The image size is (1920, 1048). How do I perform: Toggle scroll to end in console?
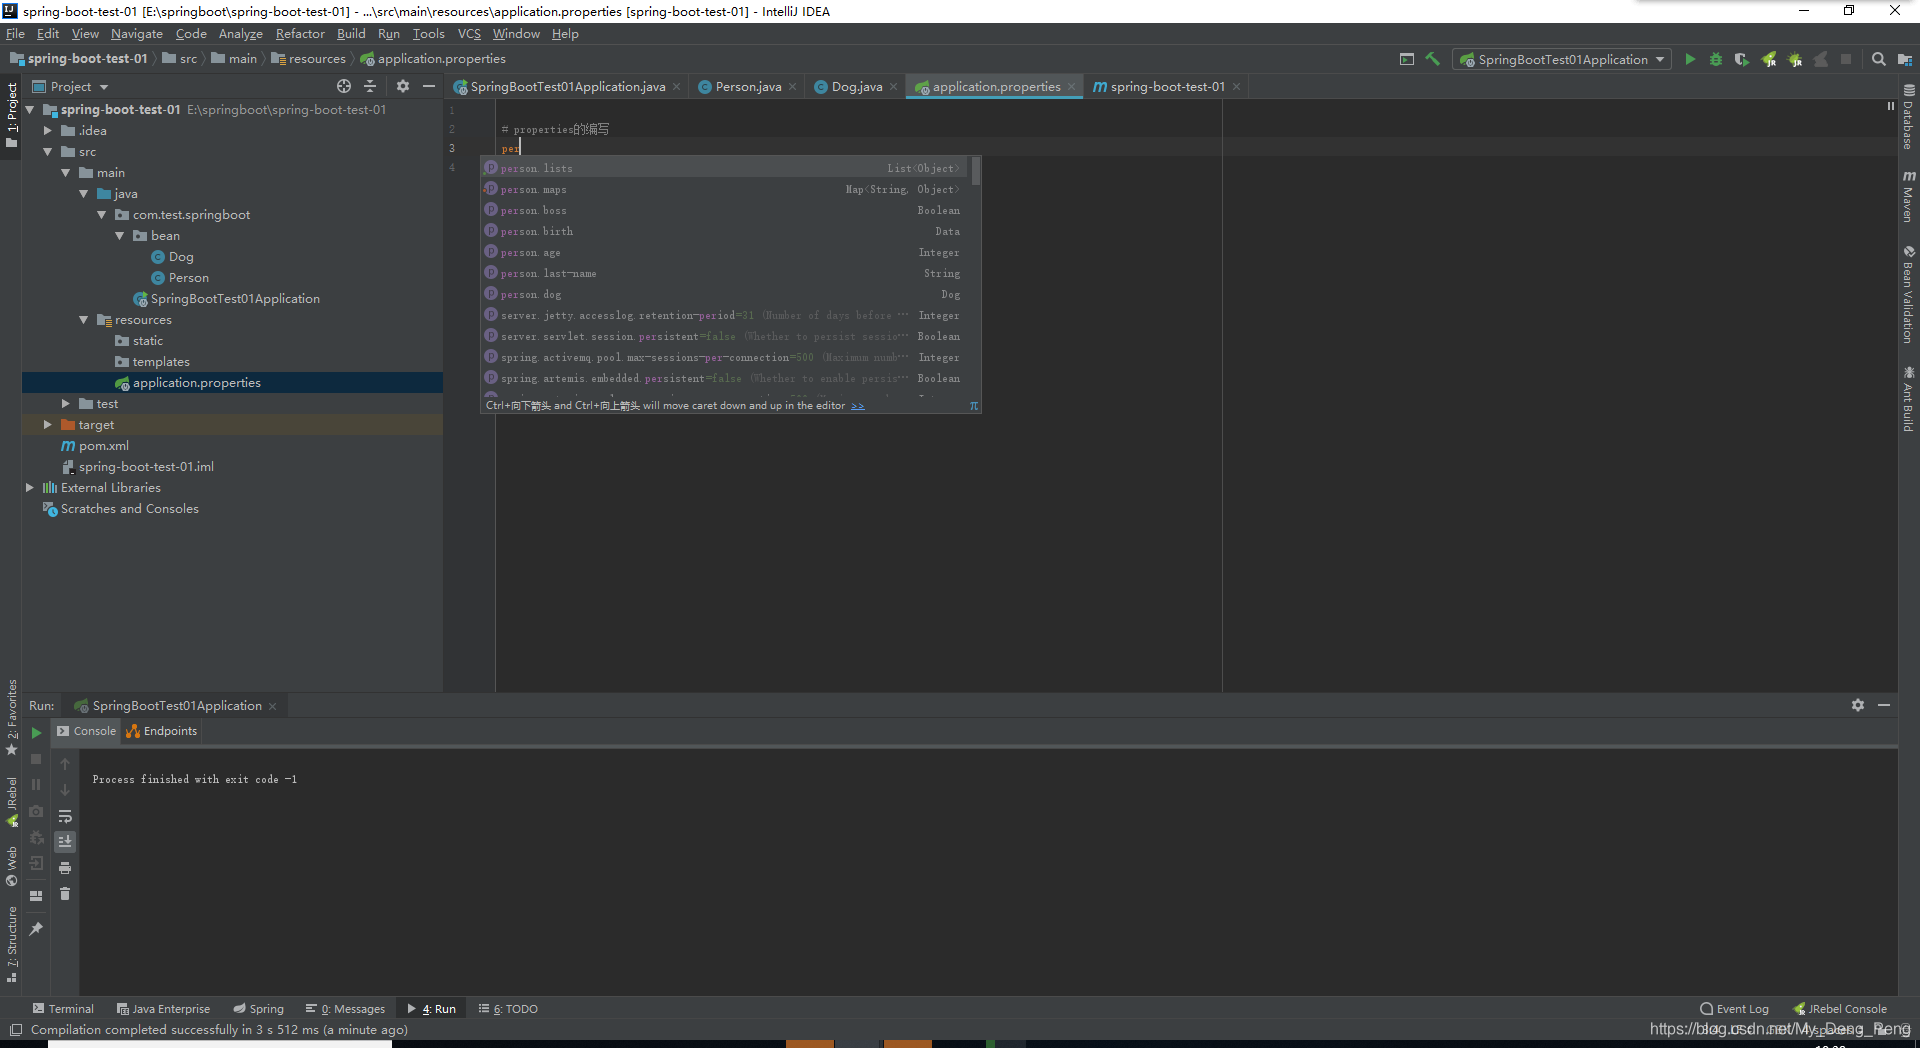[x=65, y=842]
